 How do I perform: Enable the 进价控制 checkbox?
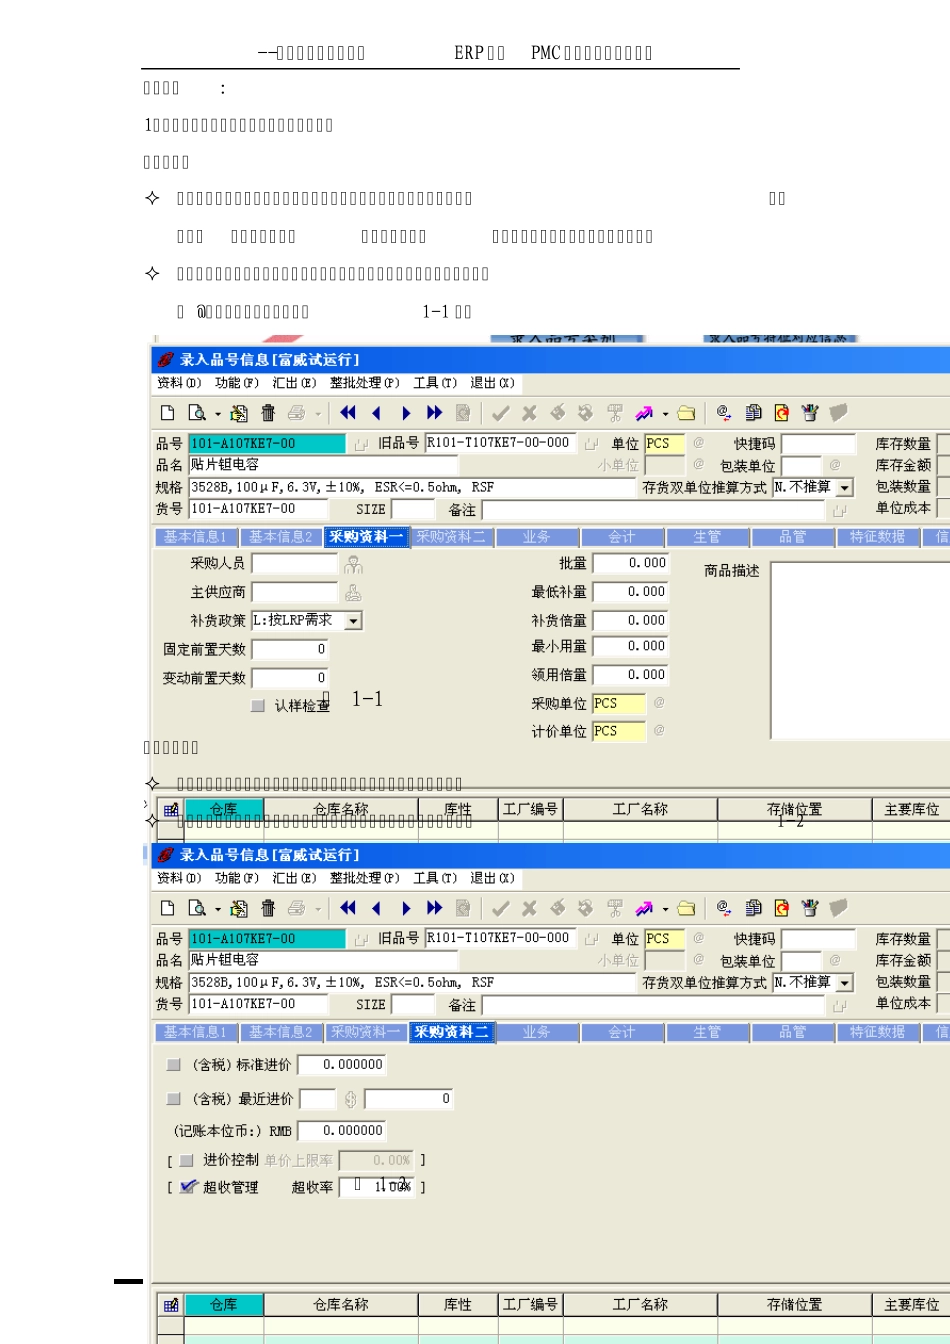tap(187, 1160)
